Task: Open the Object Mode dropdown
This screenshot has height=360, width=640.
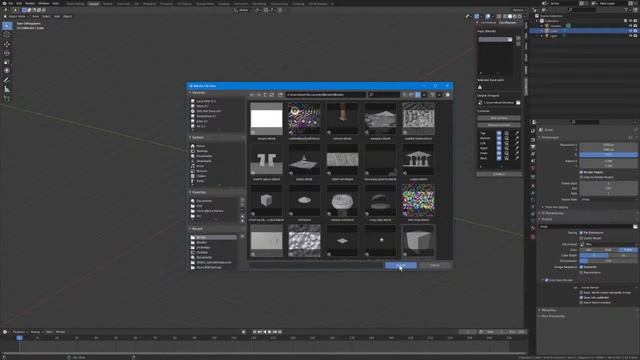Action: 16,16
